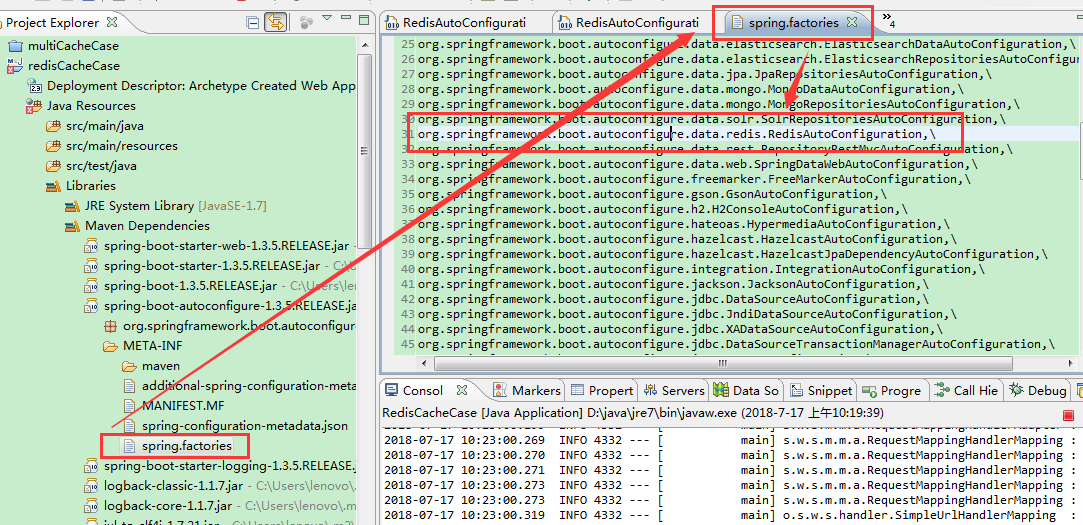Close the spring.factories editor tab

tap(852, 22)
